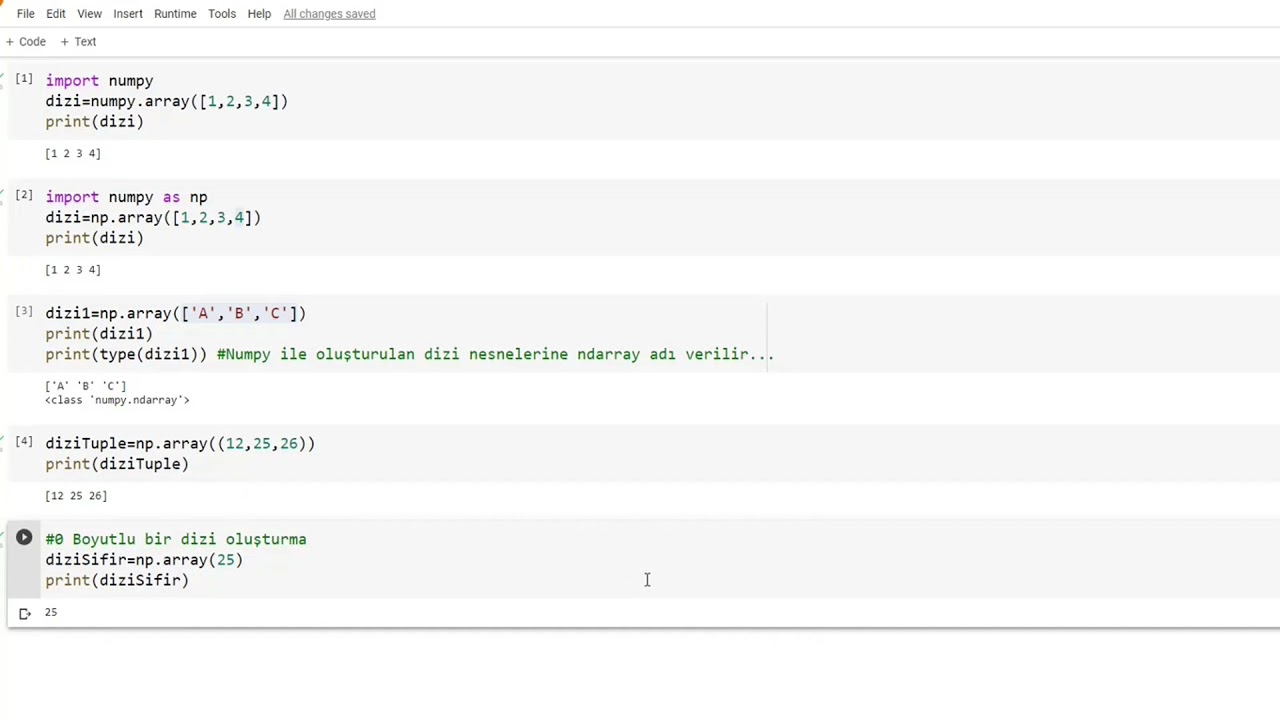The image size is (1280, 720).
Task: Click the line import numpy as np
Action: pyautogui.click(x=126, y=197)
